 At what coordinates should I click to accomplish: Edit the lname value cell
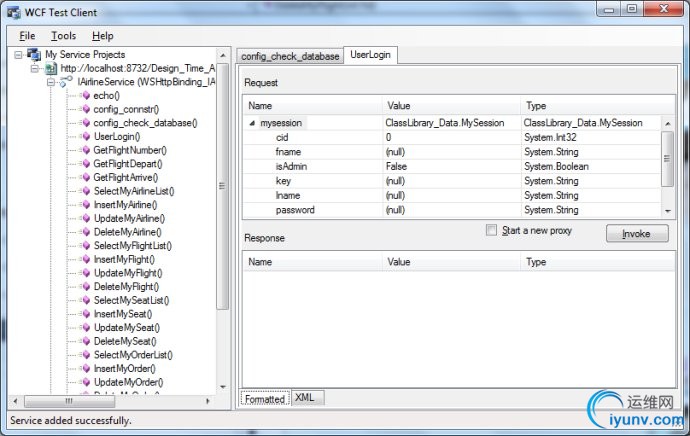click(x=451, y=195)
